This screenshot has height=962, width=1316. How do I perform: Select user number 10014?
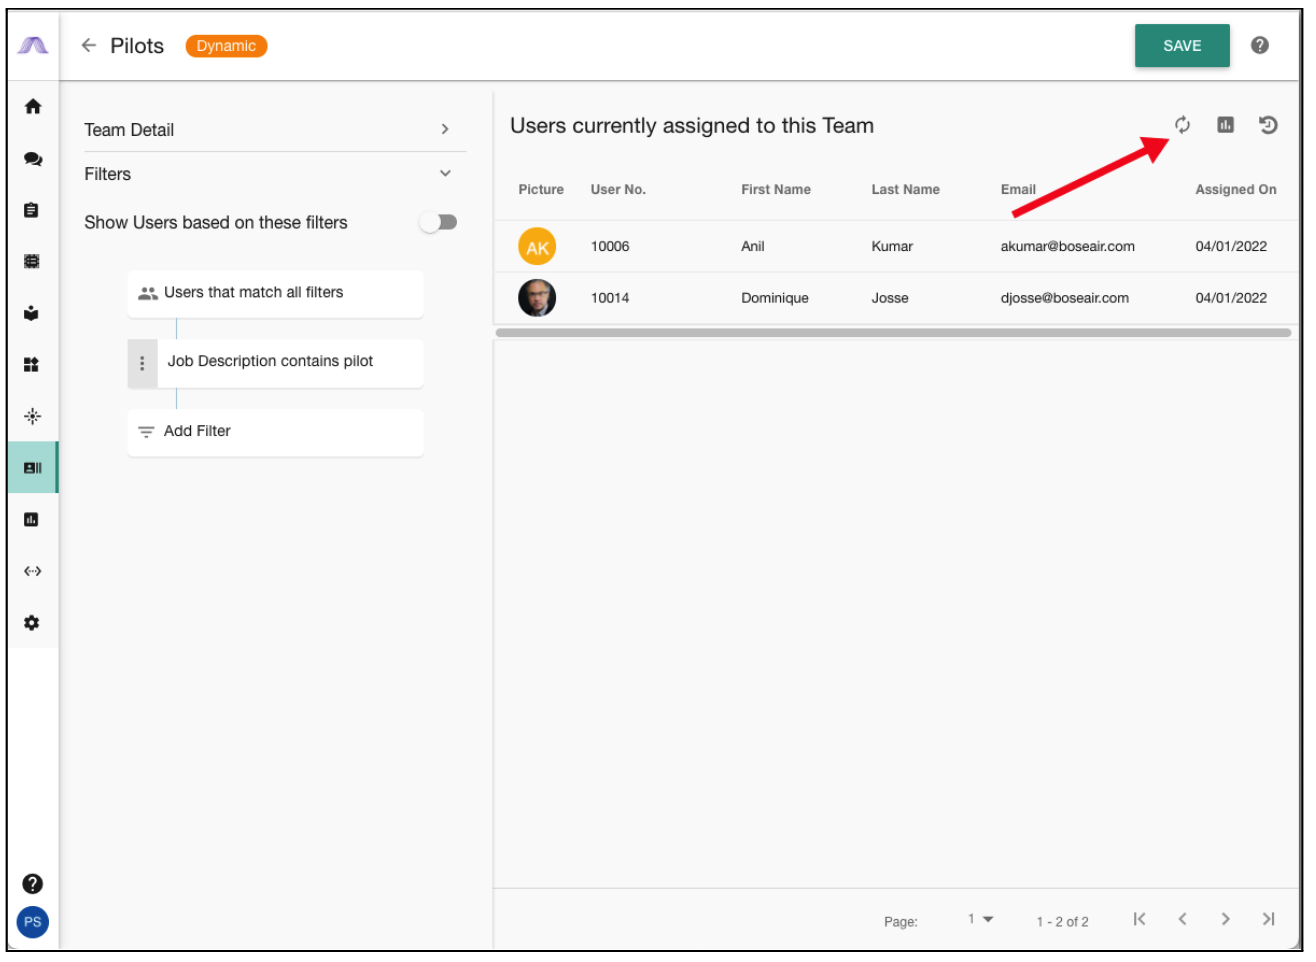point(610,298)
